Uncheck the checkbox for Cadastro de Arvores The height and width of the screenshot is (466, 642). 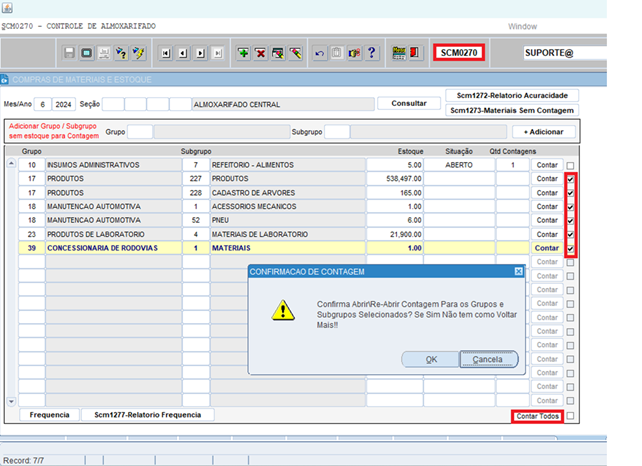[570, 193]
